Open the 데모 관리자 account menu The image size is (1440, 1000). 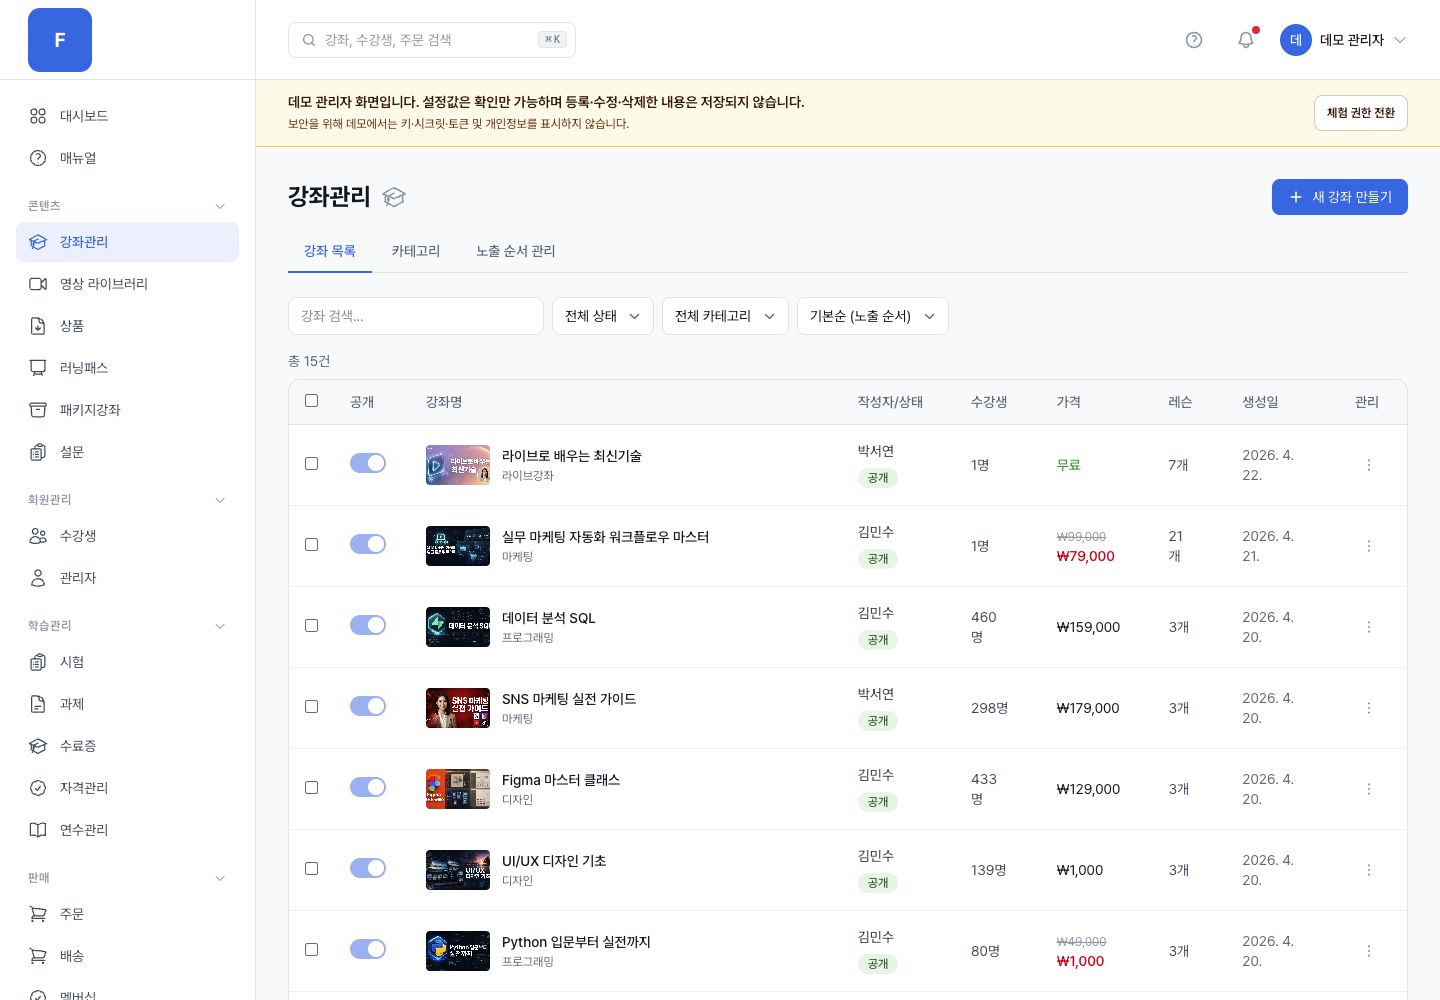tap(1344, 40)
